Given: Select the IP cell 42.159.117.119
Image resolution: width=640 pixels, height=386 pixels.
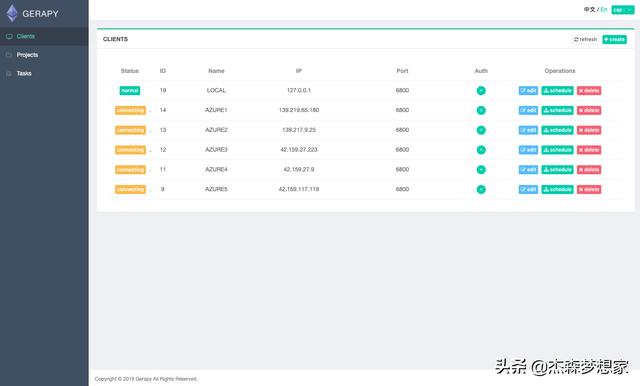Looking at the screenshot, I should (299, 189).
